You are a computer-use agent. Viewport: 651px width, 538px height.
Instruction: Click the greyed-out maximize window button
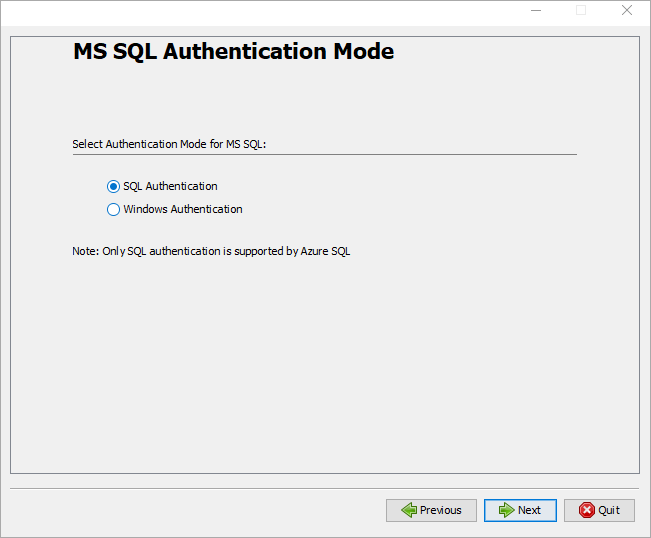581,10
